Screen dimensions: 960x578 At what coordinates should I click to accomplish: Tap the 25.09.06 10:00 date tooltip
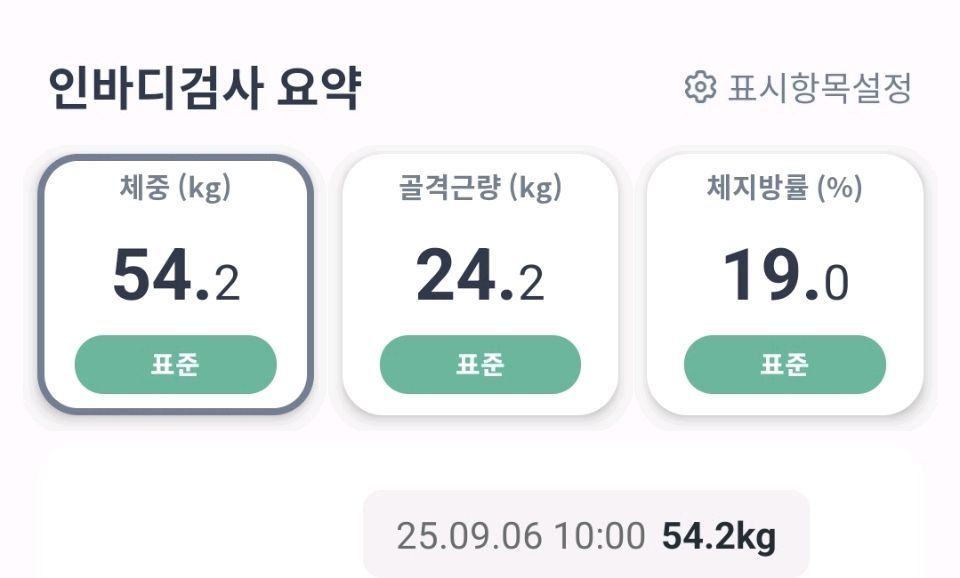(587, 534)
